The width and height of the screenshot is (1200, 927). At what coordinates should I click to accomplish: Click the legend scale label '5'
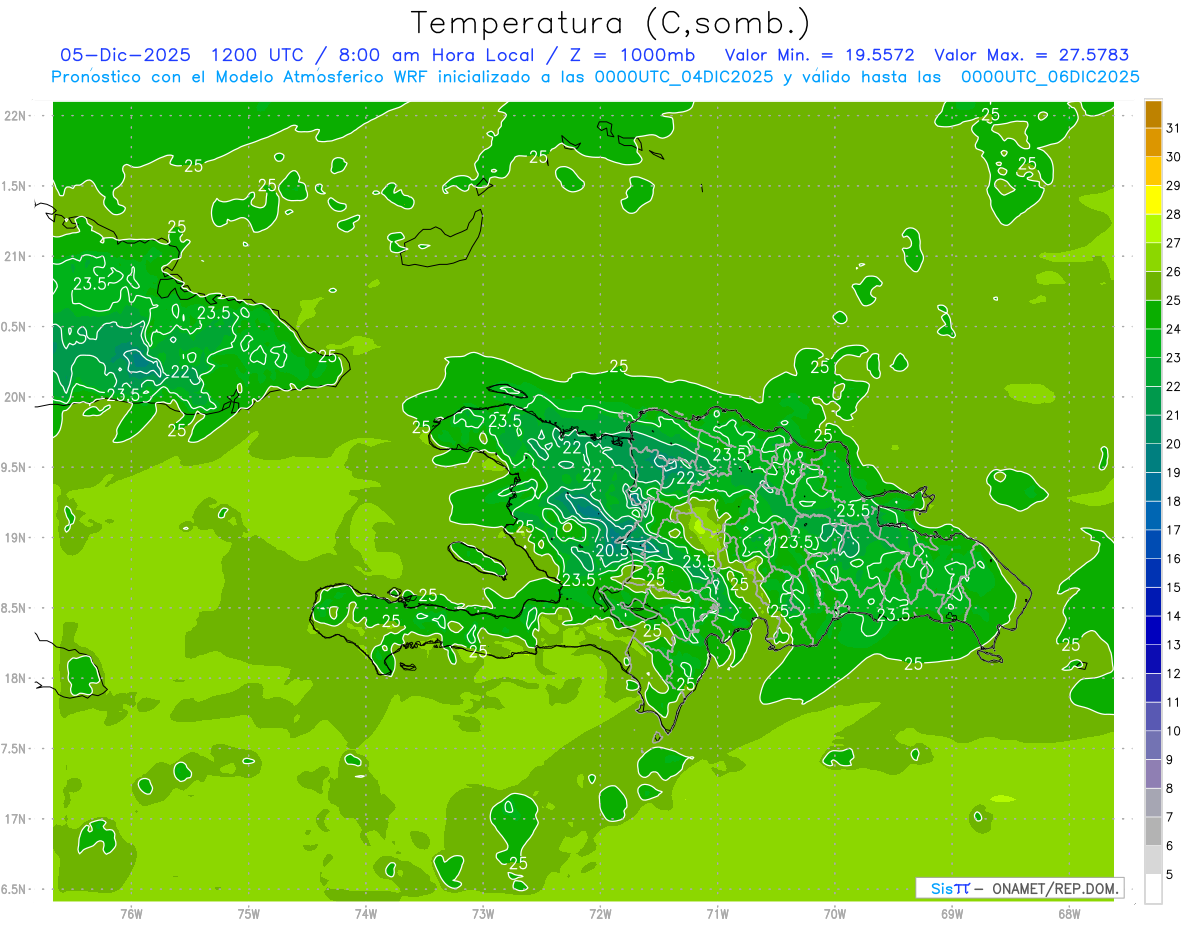point(1169,874)
